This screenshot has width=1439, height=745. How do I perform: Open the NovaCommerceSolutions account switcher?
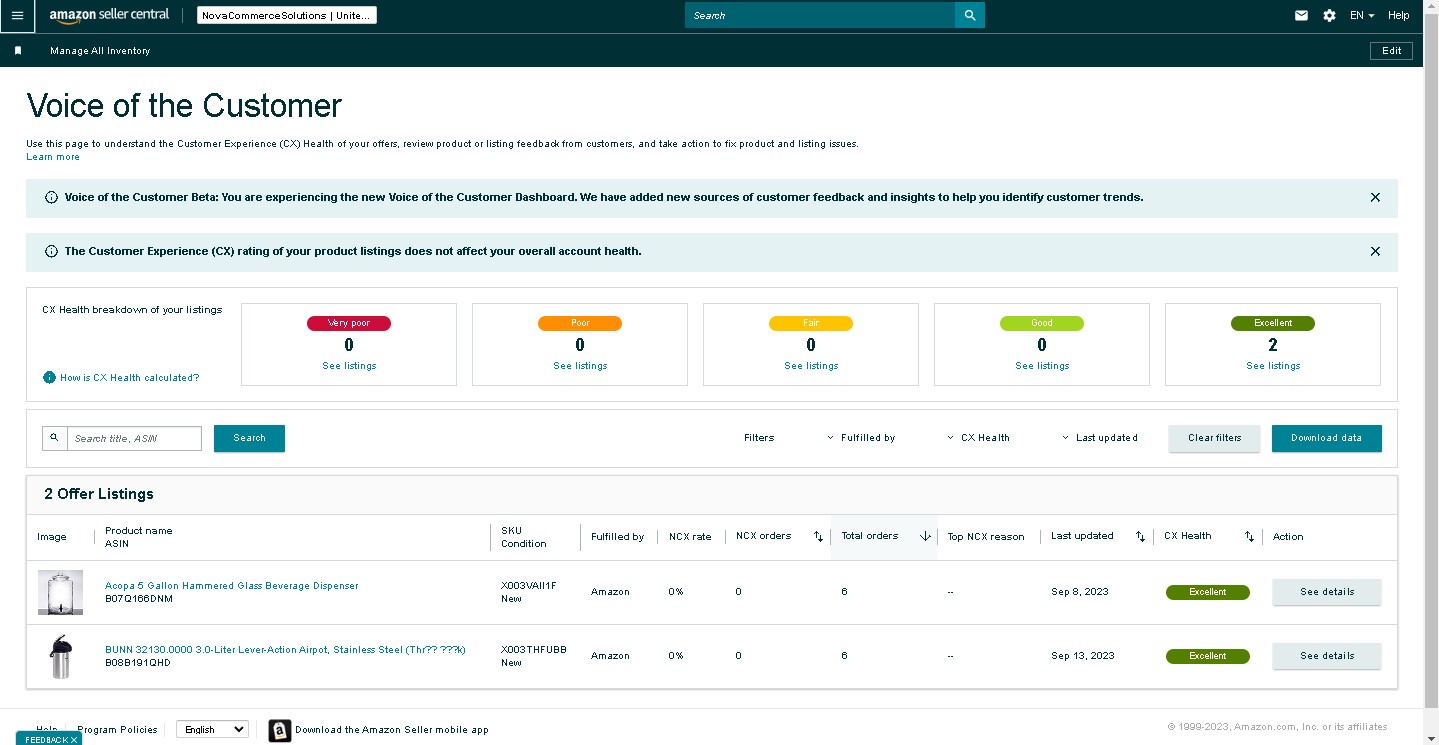click(286, 16)
